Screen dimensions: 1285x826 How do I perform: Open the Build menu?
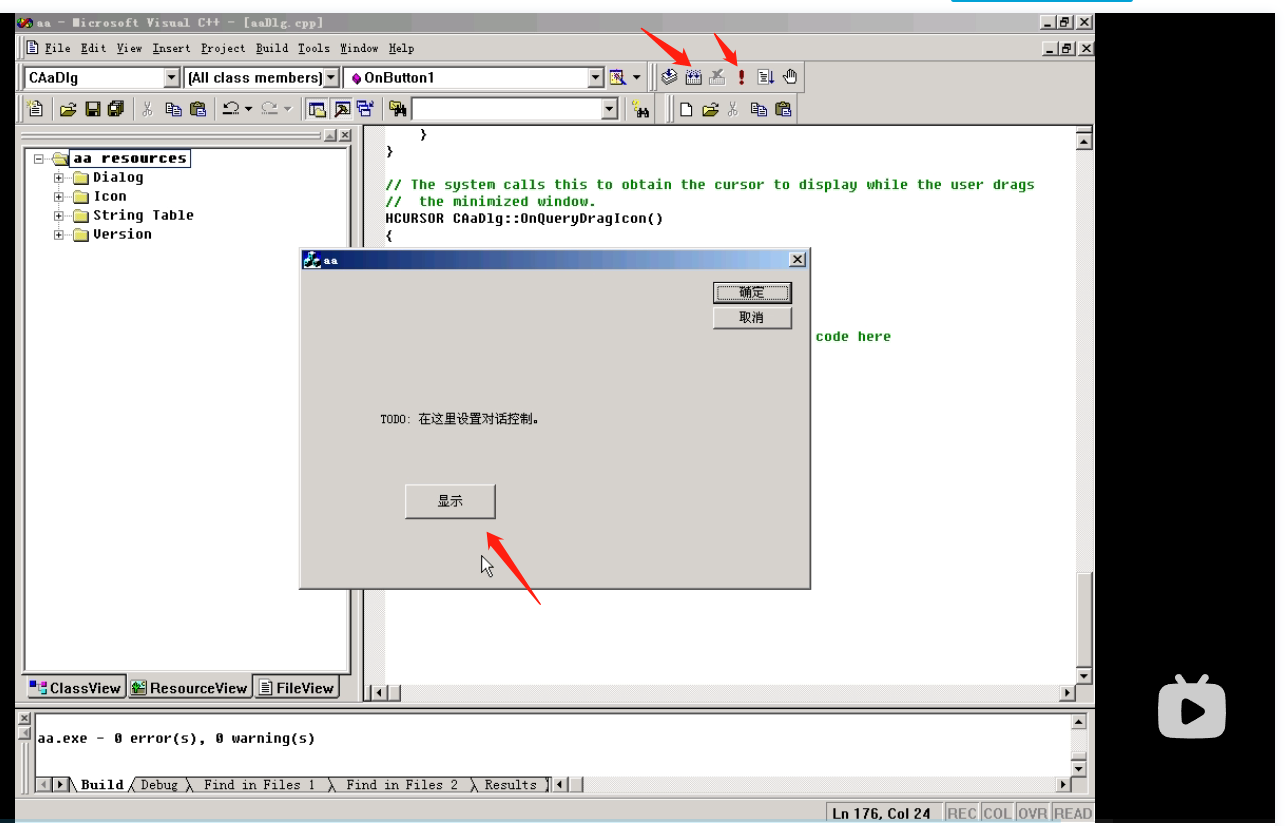coord(272,48)
